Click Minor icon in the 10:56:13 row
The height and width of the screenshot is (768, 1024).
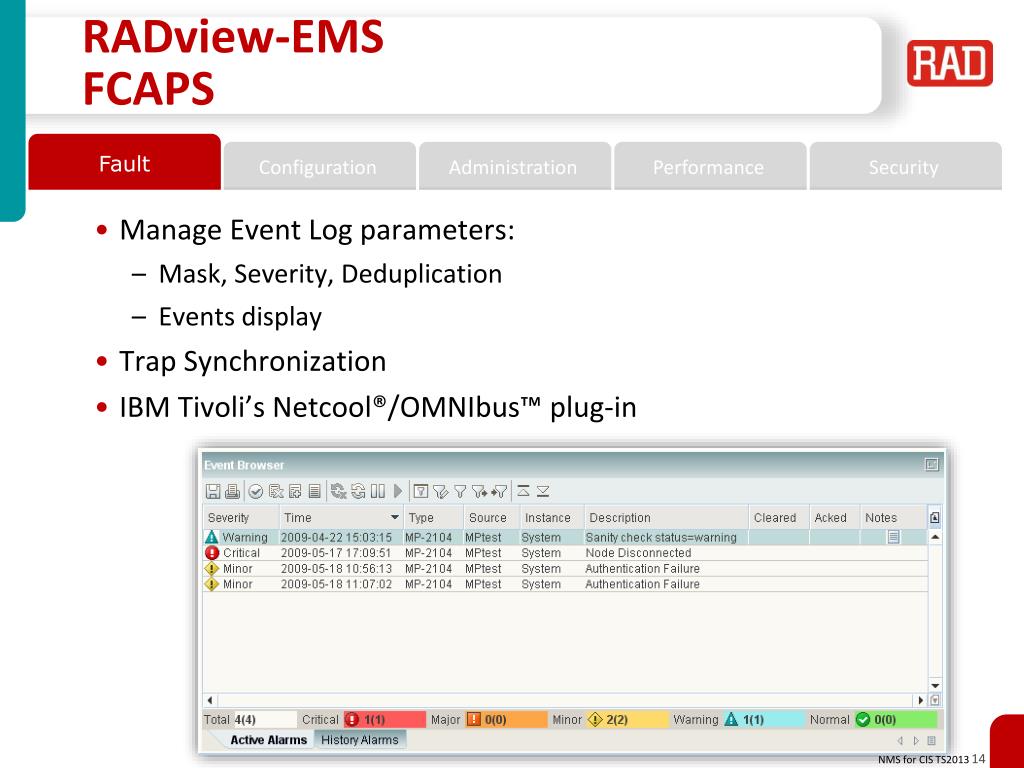tap(212, 568)
